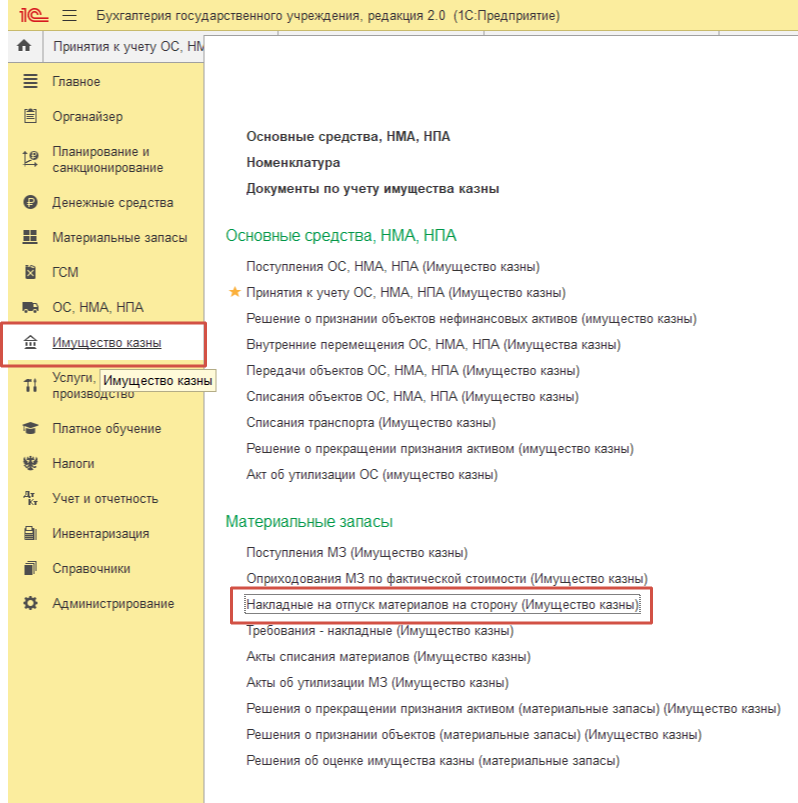The width and height of the screenshot is (798, 803).
Task: Click the Органайзер clipboard icon
Action: point(30,116)
